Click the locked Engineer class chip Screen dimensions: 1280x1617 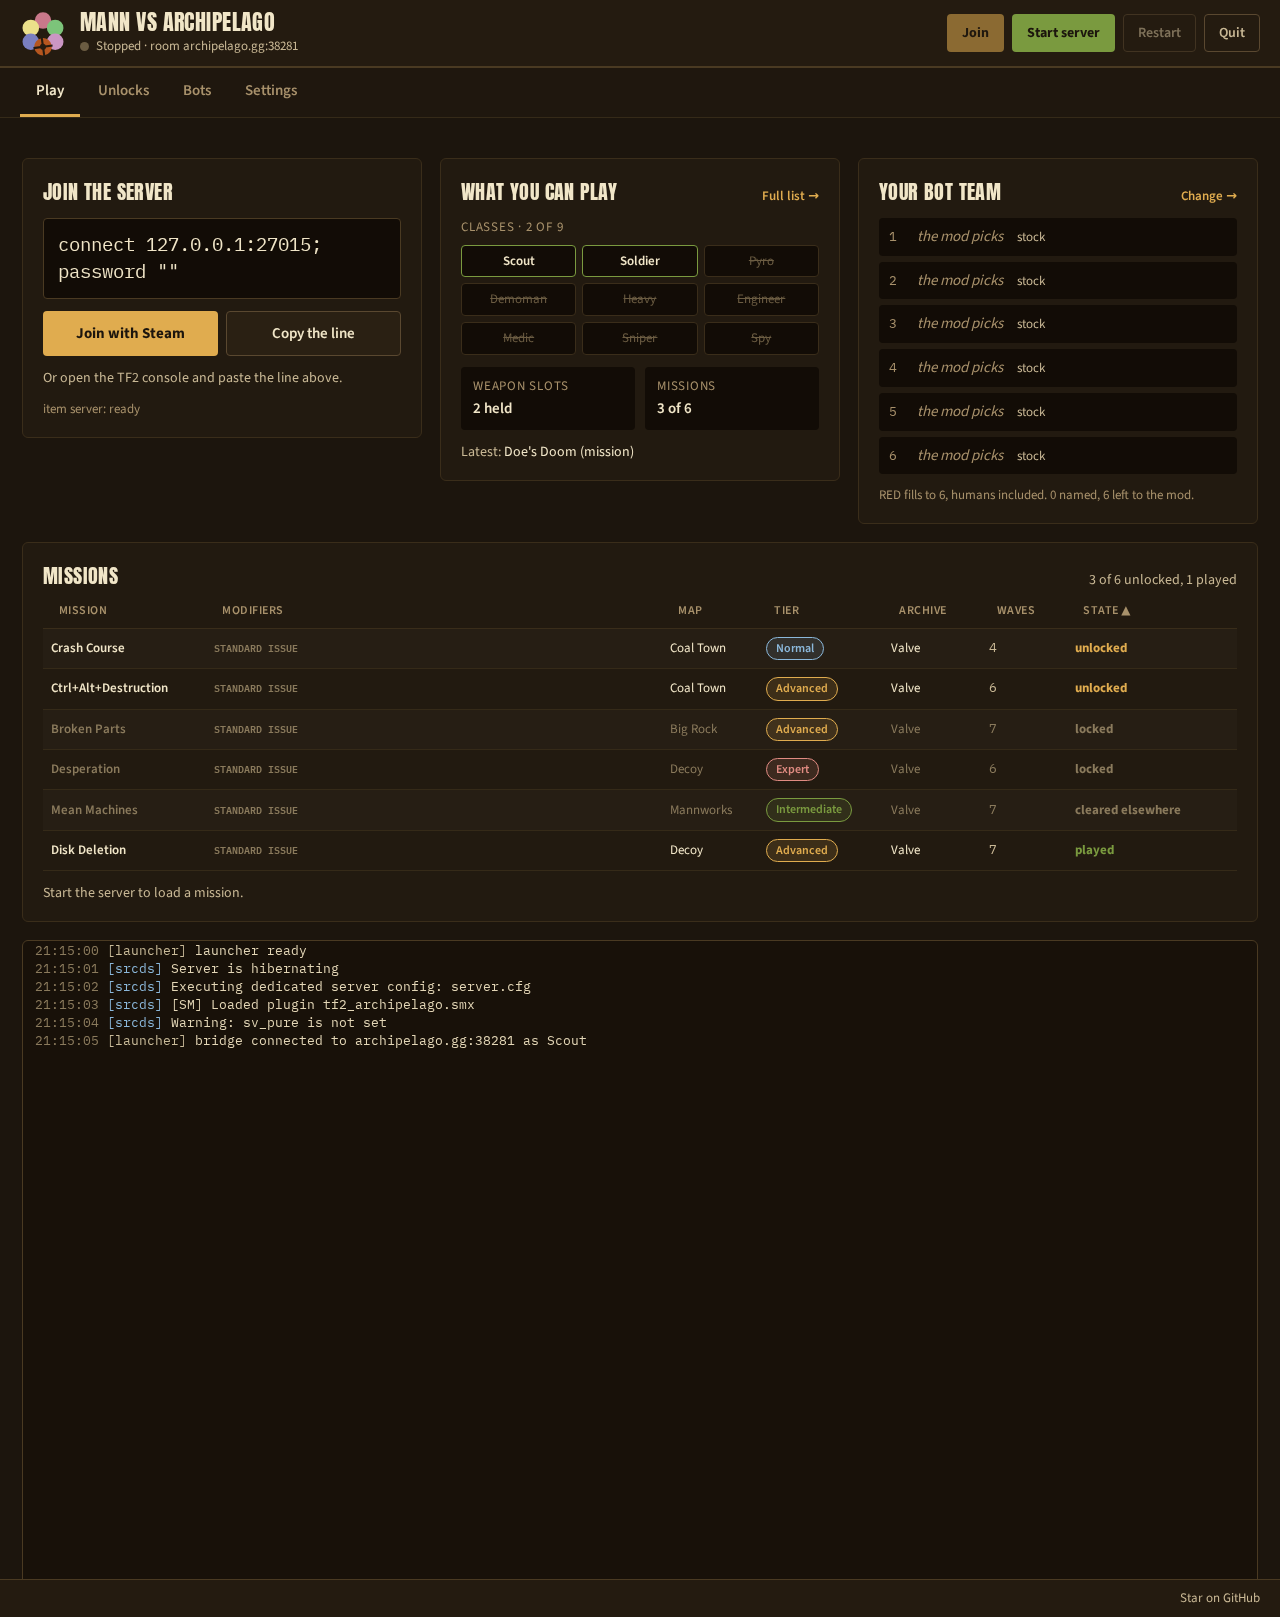[761, 299]
